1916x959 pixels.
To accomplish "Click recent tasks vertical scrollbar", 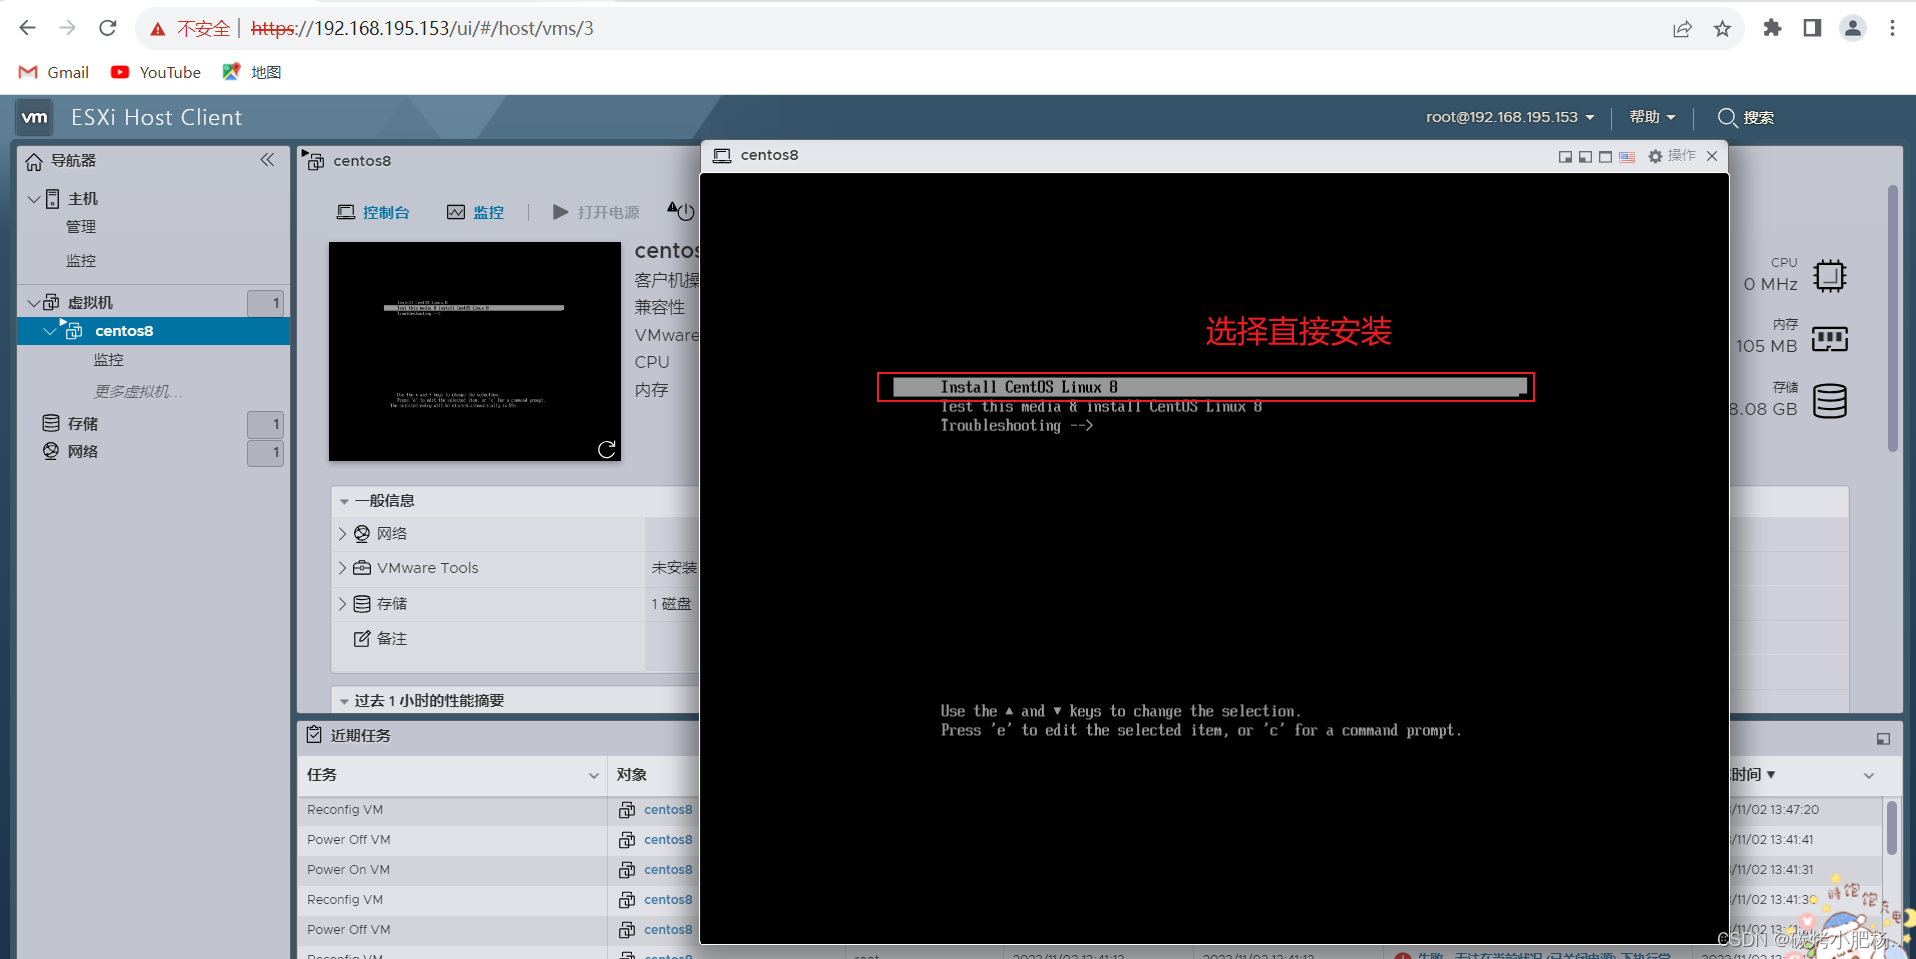I will click(1891, 828).
